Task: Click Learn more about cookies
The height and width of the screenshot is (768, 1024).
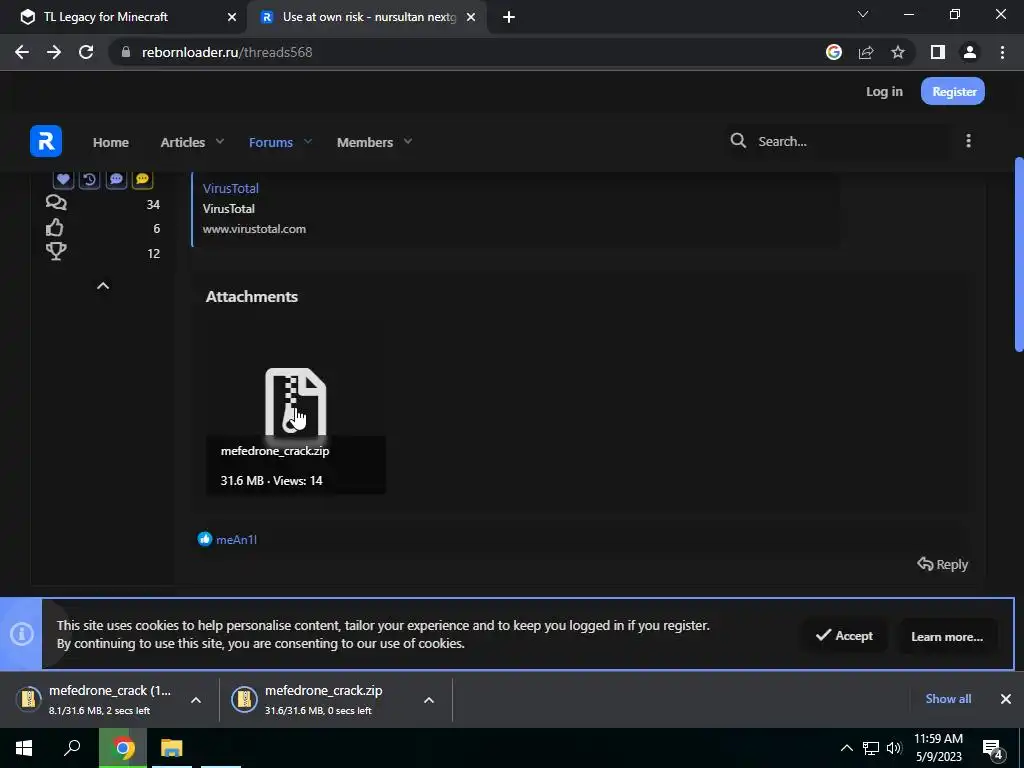Action: tap(947, 636)
